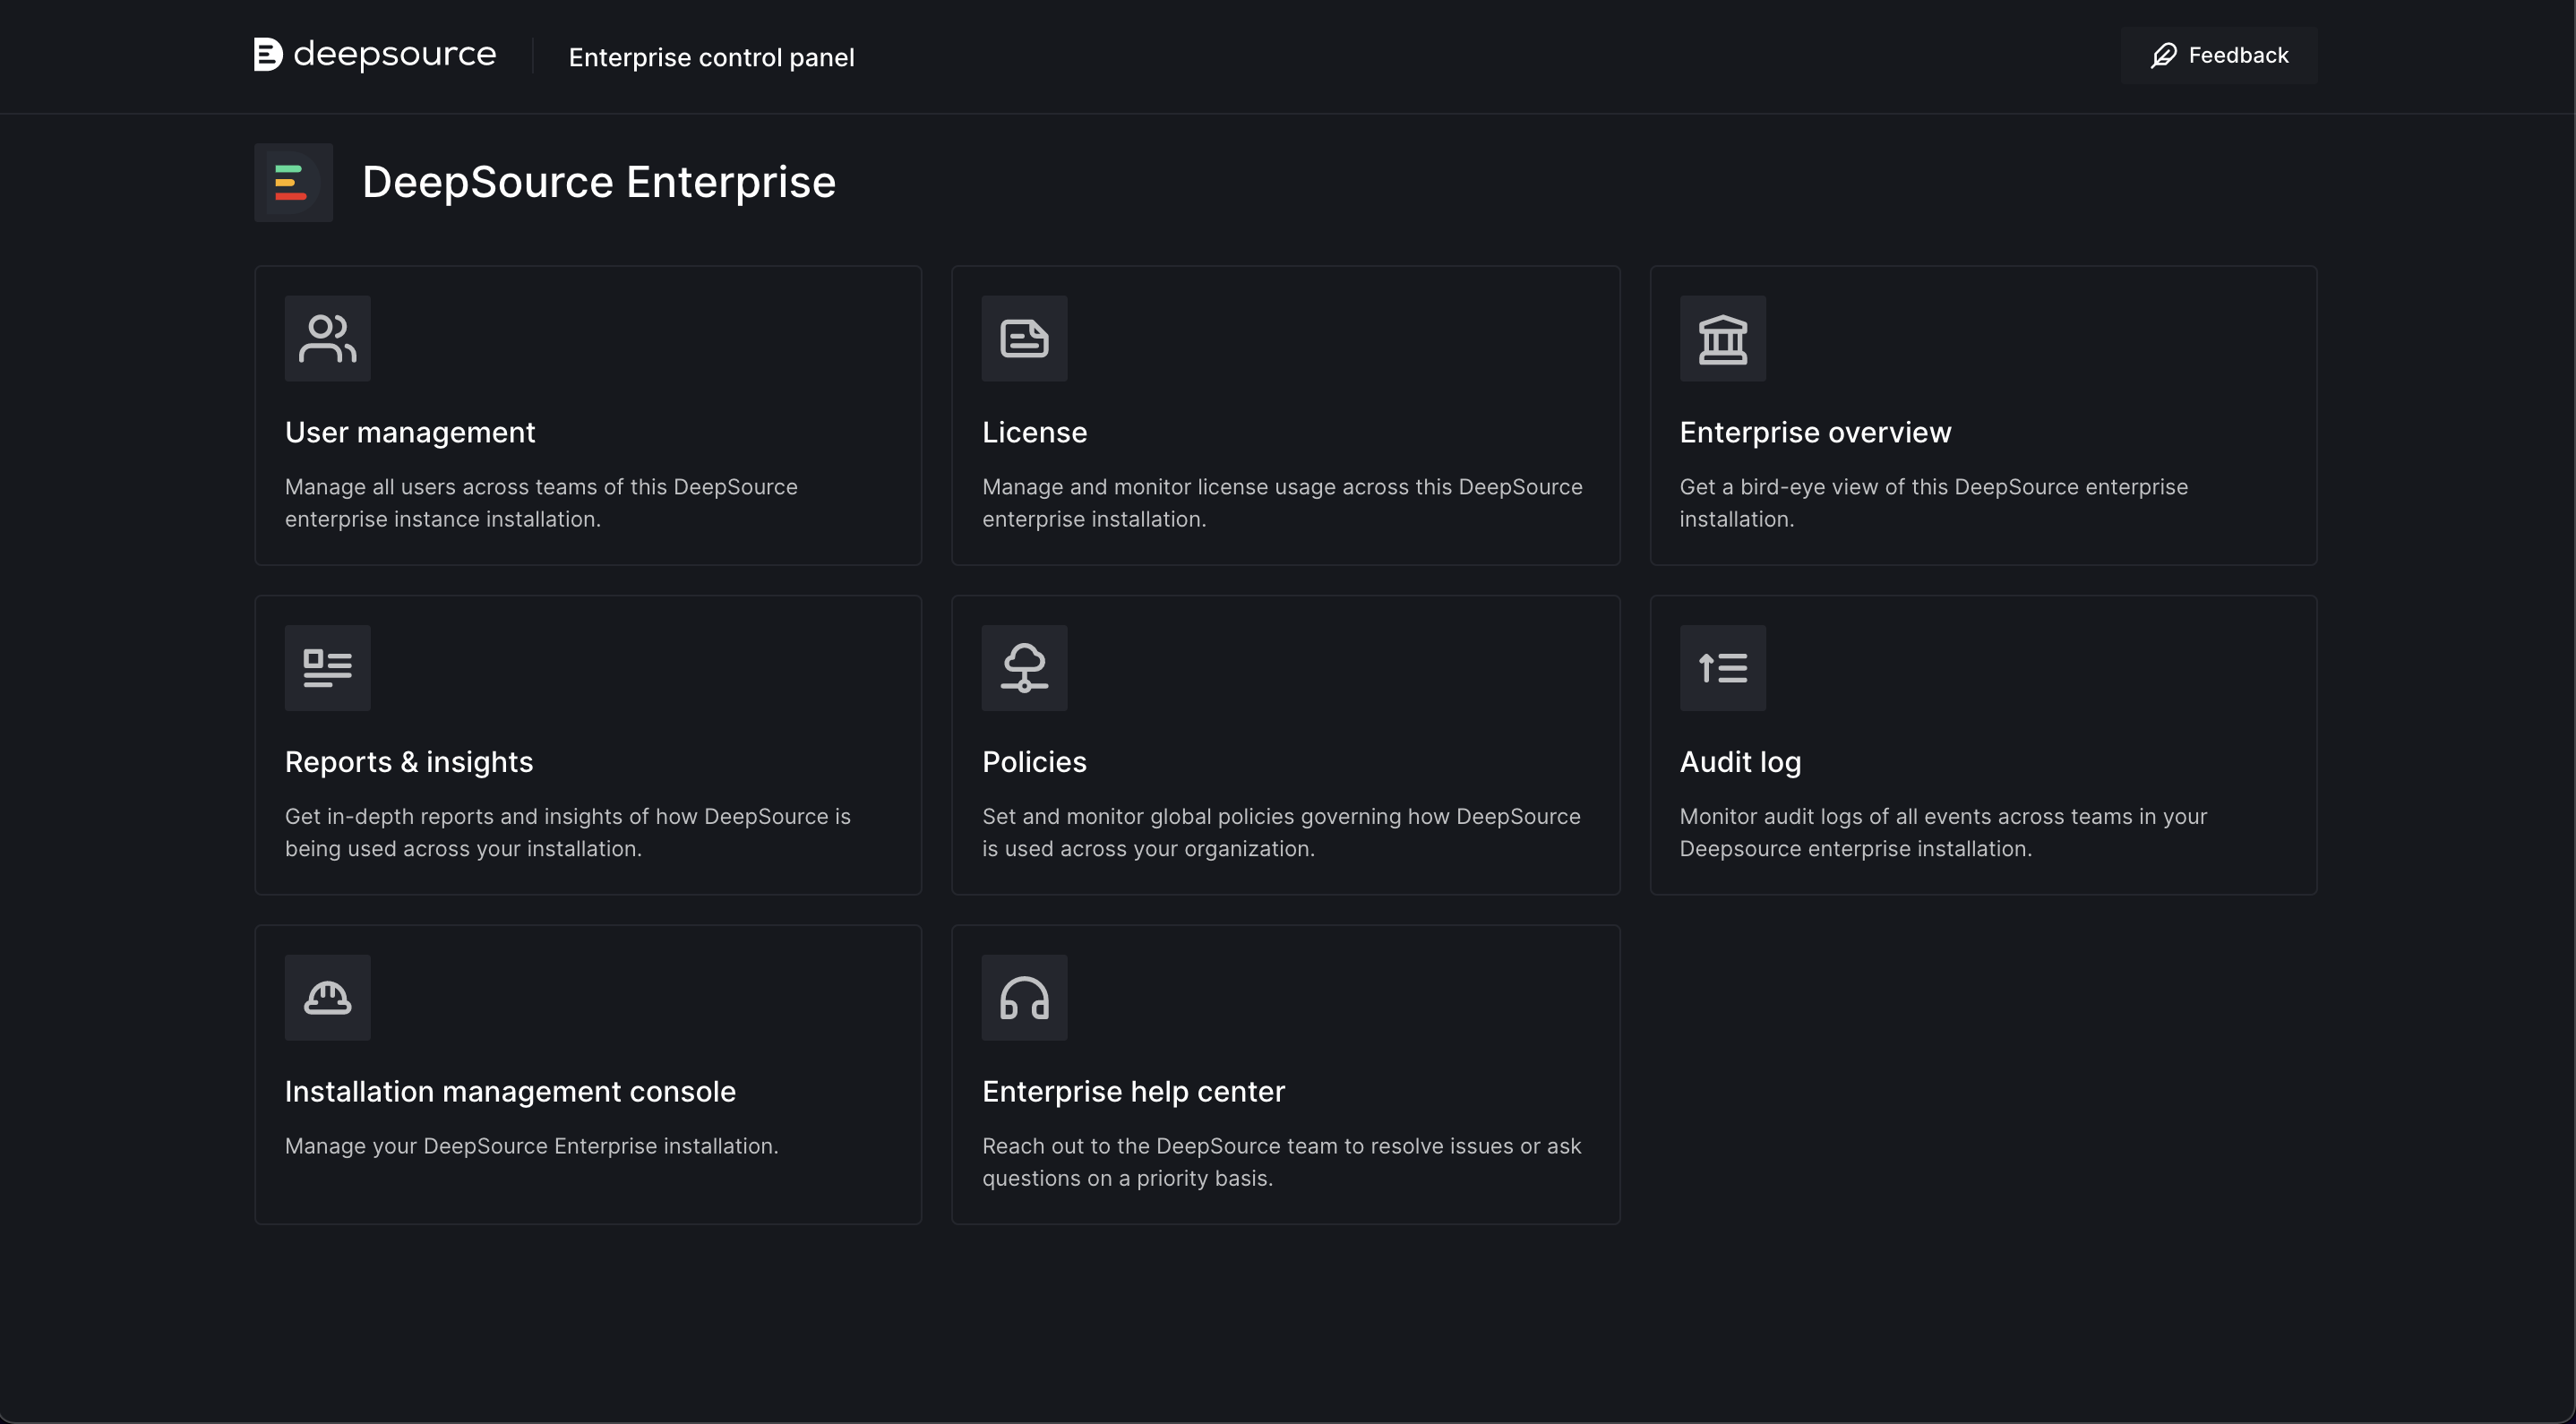
Task: Click the Enterprise overview building icon
Action: pyautogui.click(x=1722, y=338)
